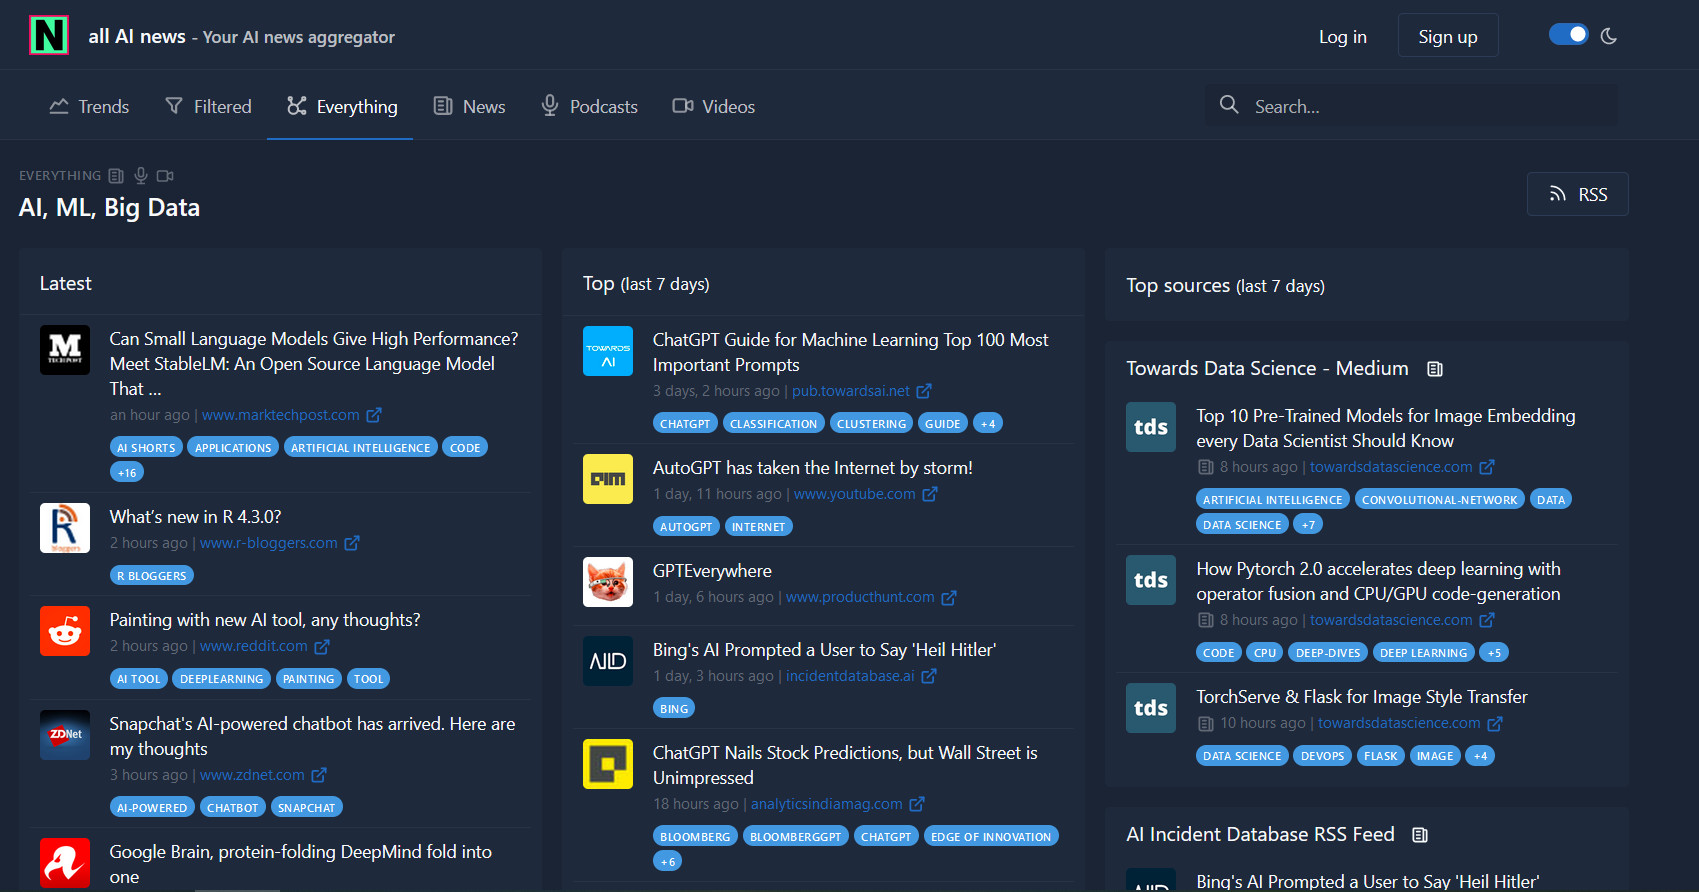This screenshot has width=1699, height=892.
Task: Select the AI SHORTS tag
Action: click(146, 447)
